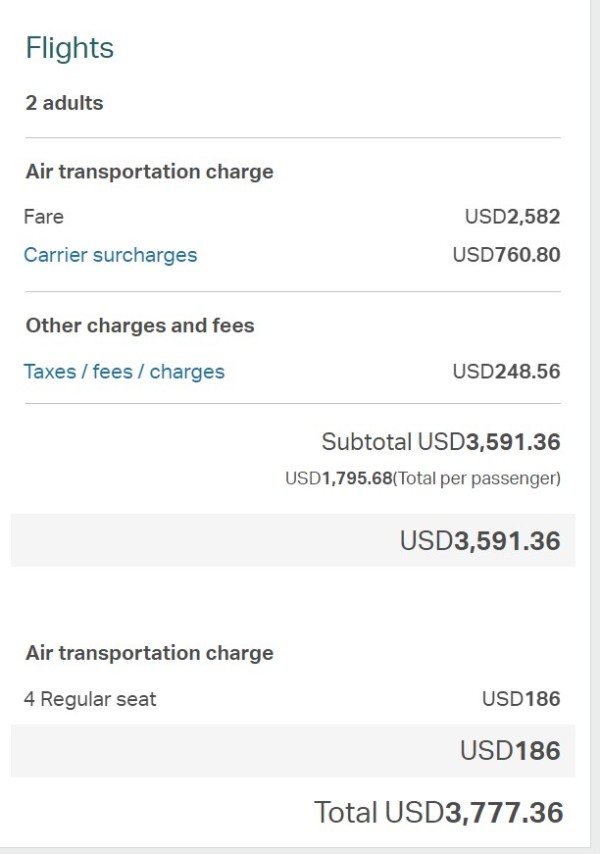This screenshot has height=854, width=600.
Task: Click the USD1,795.68 total per passenger text
Action: click(x=422, y=479)
